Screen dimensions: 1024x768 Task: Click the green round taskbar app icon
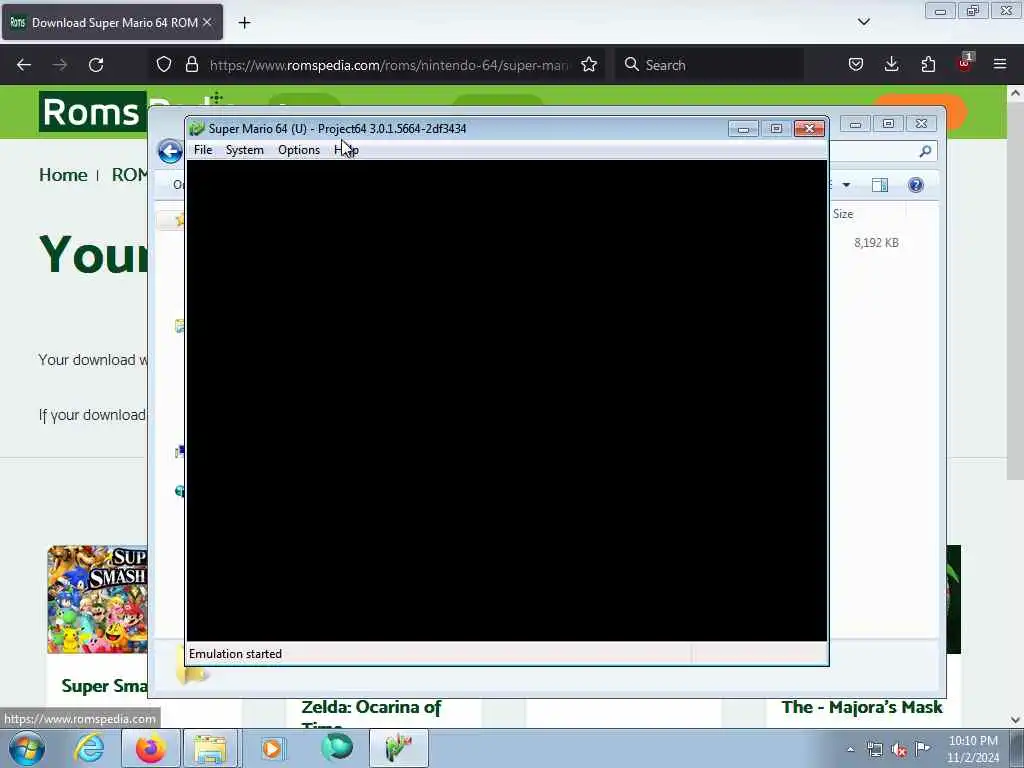(x=337, y=748)
